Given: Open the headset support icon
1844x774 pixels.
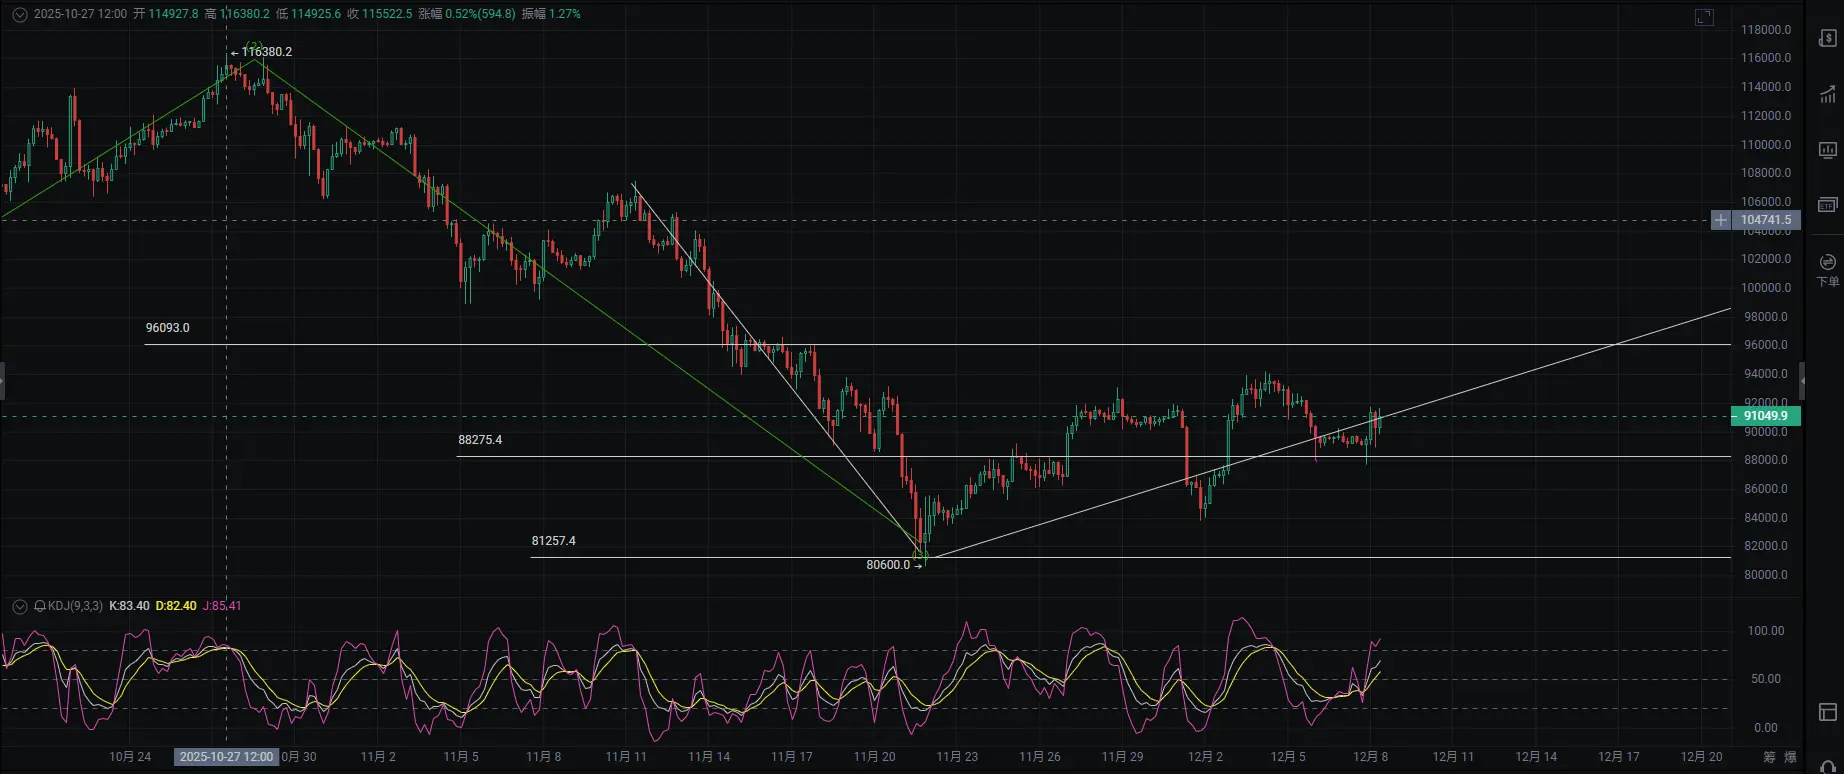Looking at the screenshot, I should [x=1827, y=767].
